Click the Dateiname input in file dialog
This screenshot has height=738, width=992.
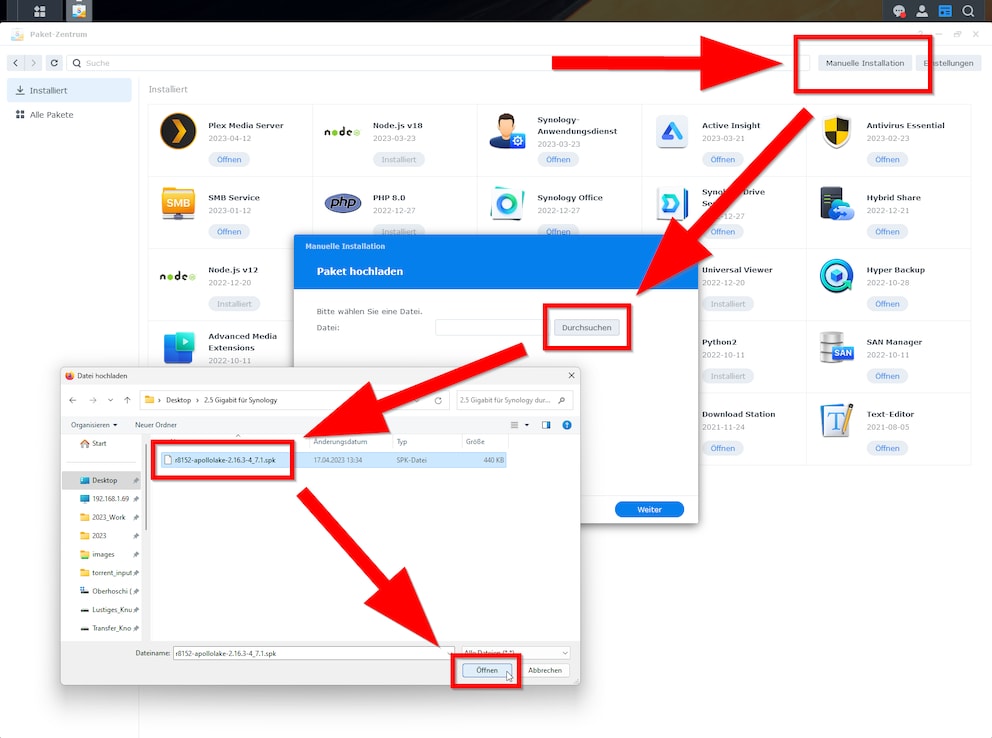tap(313, 653)
